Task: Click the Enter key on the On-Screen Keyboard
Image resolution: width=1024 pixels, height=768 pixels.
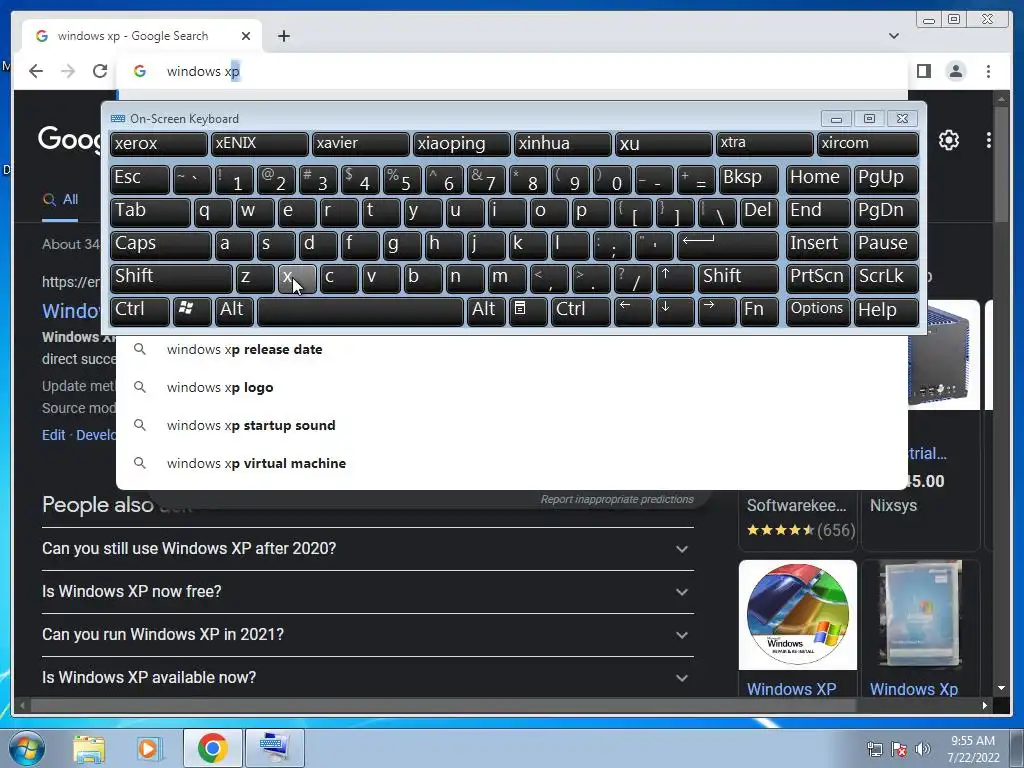Action: tap(727, 245)
